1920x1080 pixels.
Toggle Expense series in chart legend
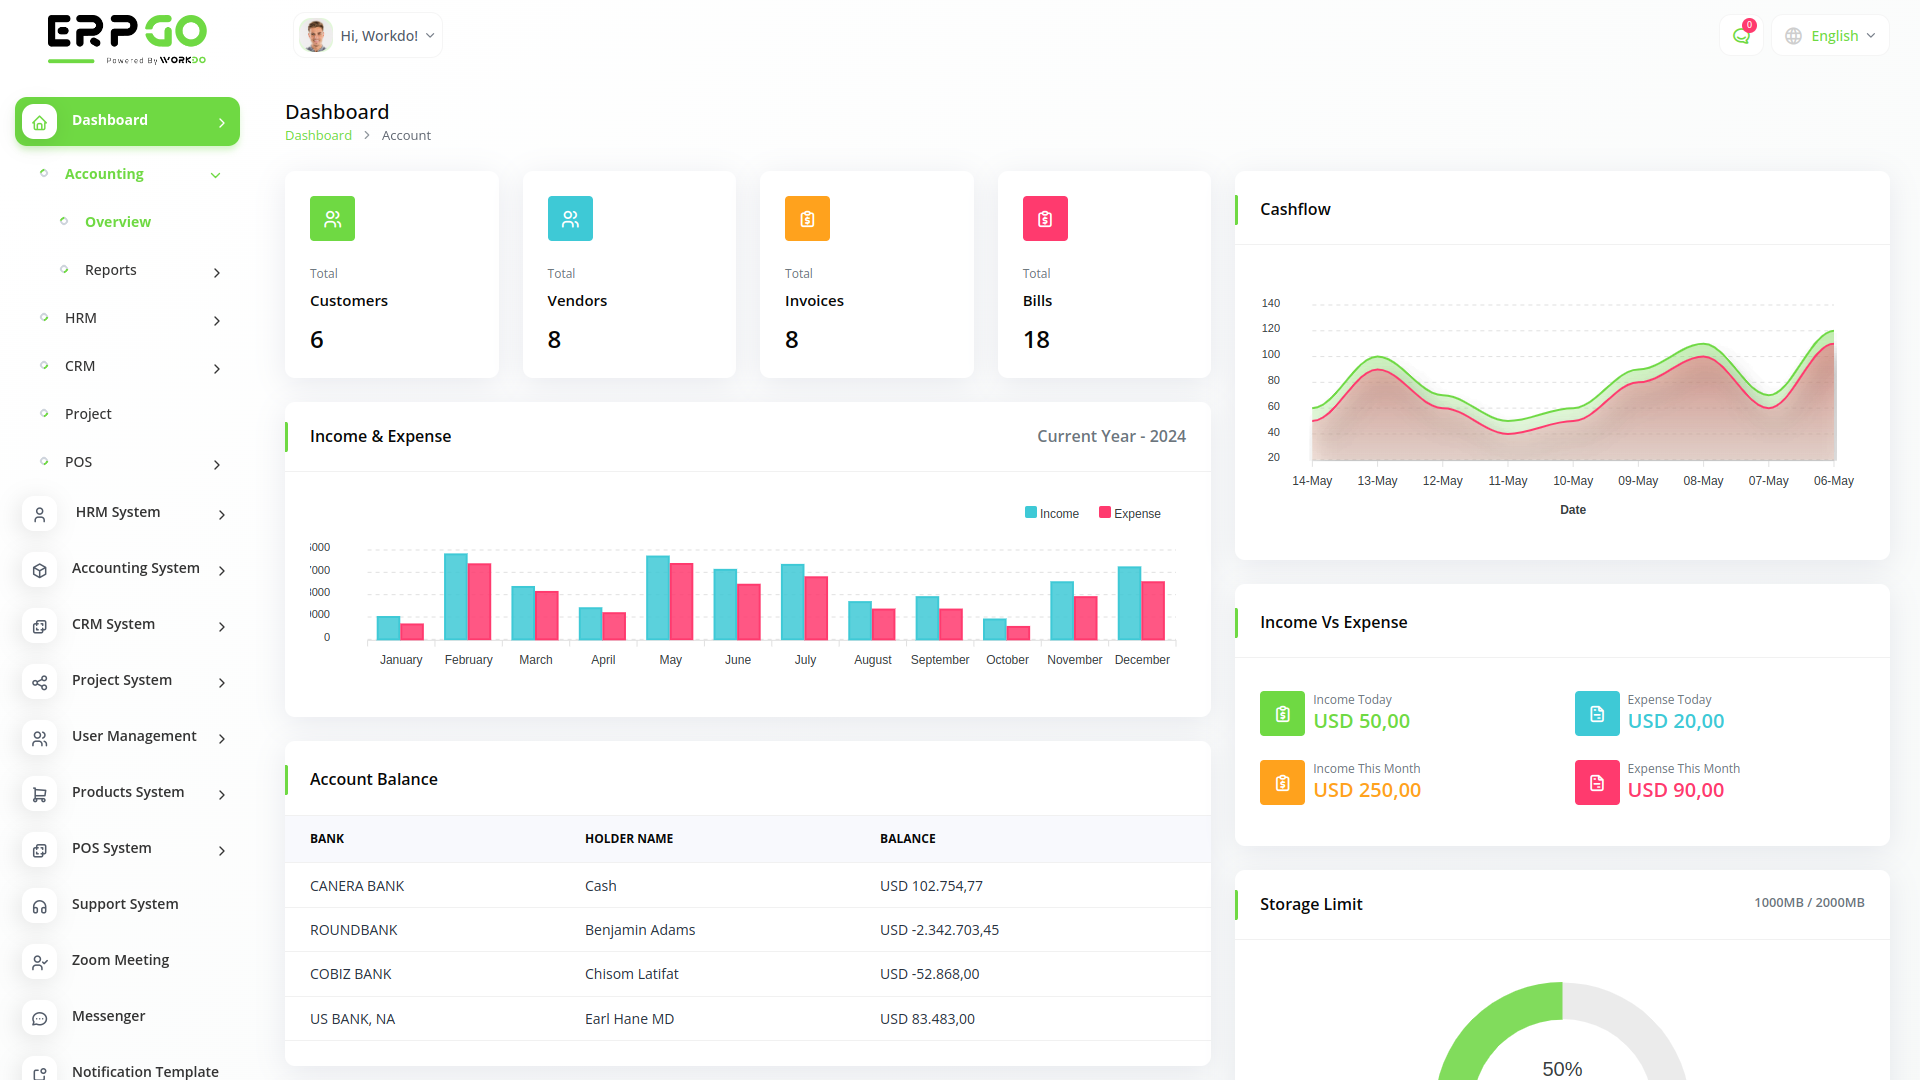point(1130,513)
